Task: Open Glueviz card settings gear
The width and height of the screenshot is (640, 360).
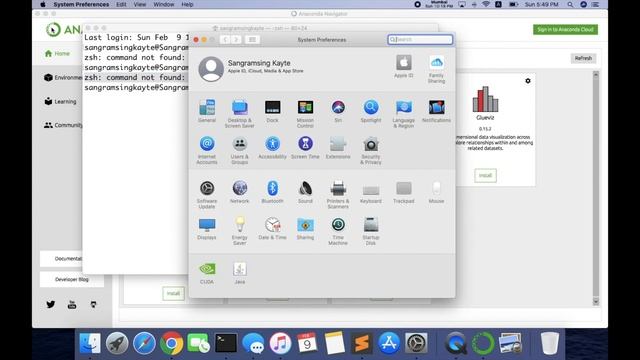Action: point(528,81)
